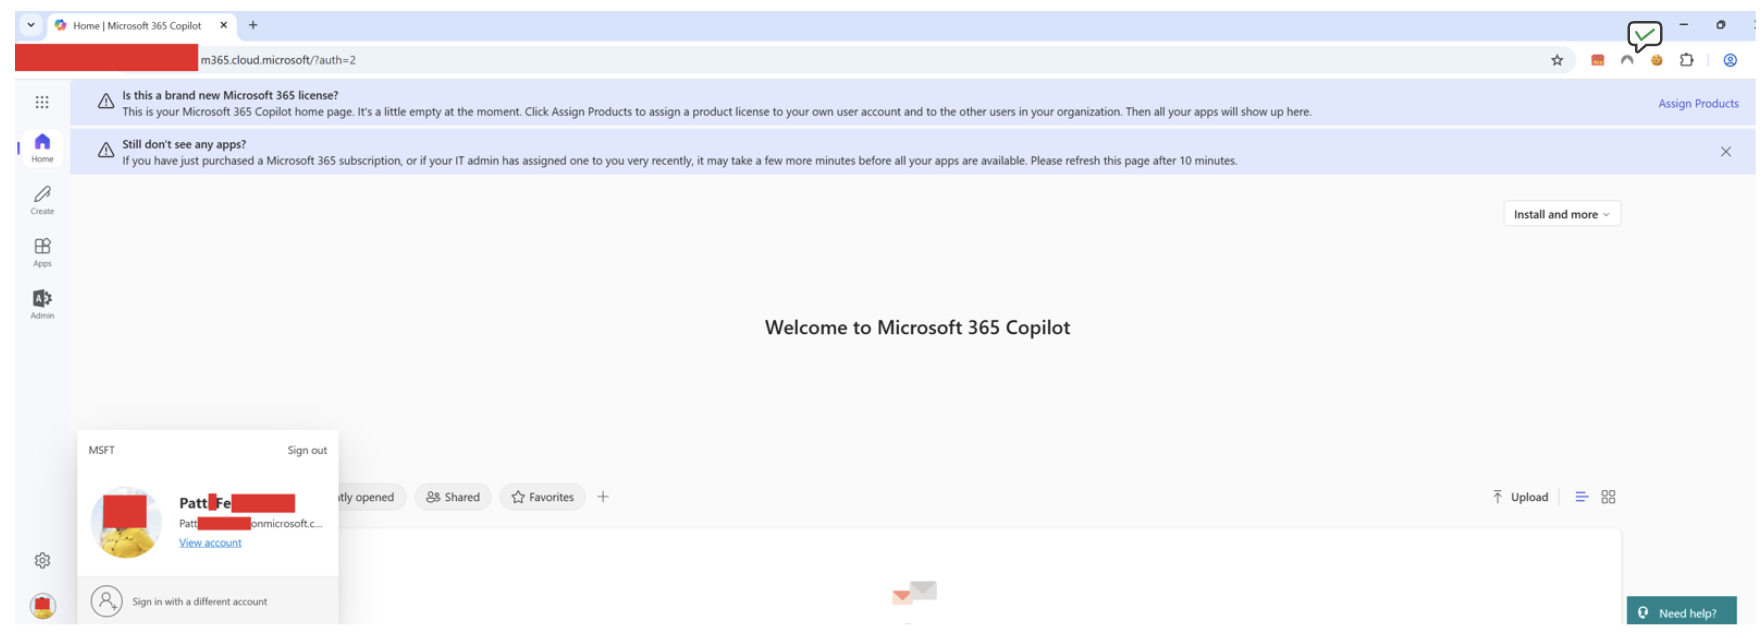This screenshot has width=1764, height=638.
Task: Expand the Install and more dropdown
Action: pyautogui.click(x=1561, y=214)
